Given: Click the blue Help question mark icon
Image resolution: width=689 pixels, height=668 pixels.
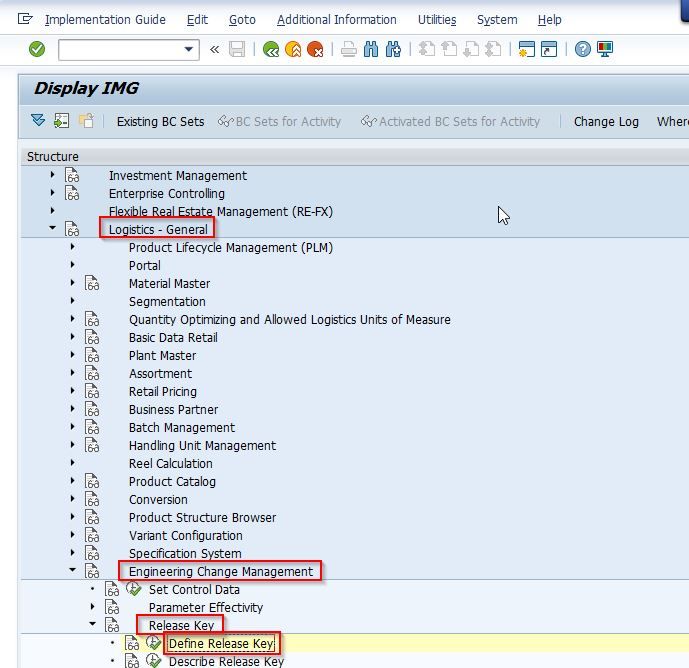Looking at the screenshot, I should (x=583, y=49).
